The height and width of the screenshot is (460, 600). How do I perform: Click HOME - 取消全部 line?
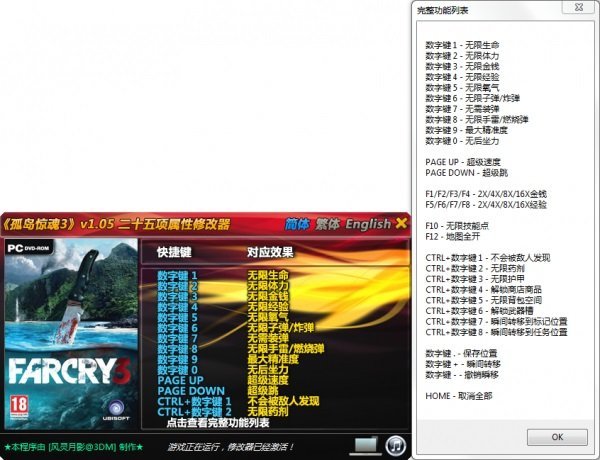[x=459, y=396]
